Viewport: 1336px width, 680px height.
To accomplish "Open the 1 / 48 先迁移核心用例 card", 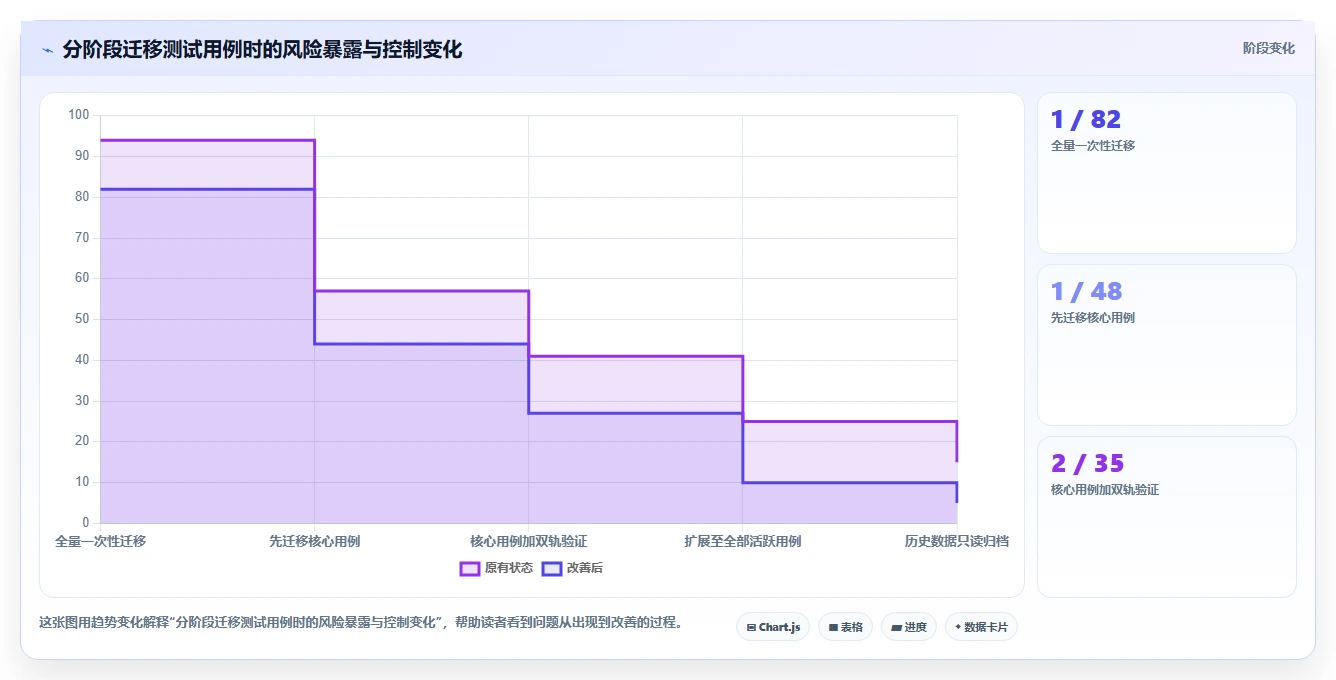I will pyautogui.click(x=1167, y=345).
